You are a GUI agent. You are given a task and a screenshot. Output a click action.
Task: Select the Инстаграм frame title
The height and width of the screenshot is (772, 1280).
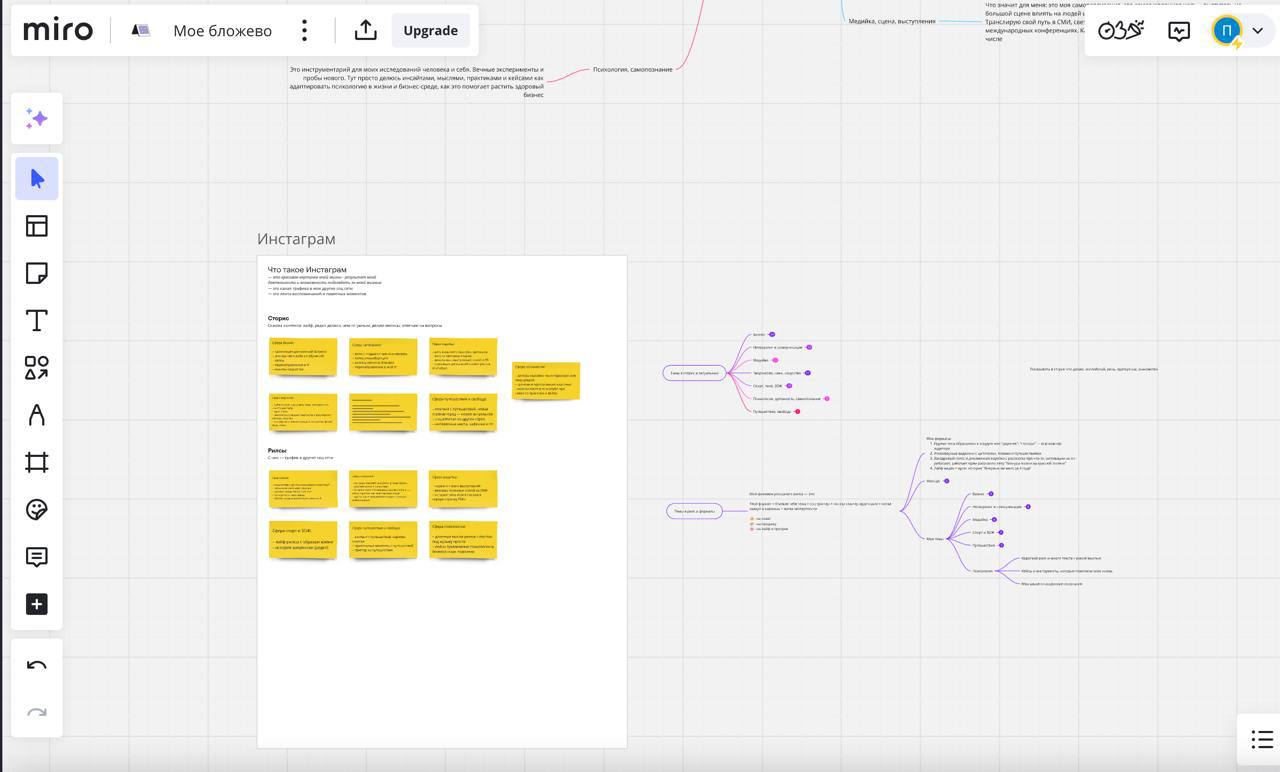click(296, 239)
